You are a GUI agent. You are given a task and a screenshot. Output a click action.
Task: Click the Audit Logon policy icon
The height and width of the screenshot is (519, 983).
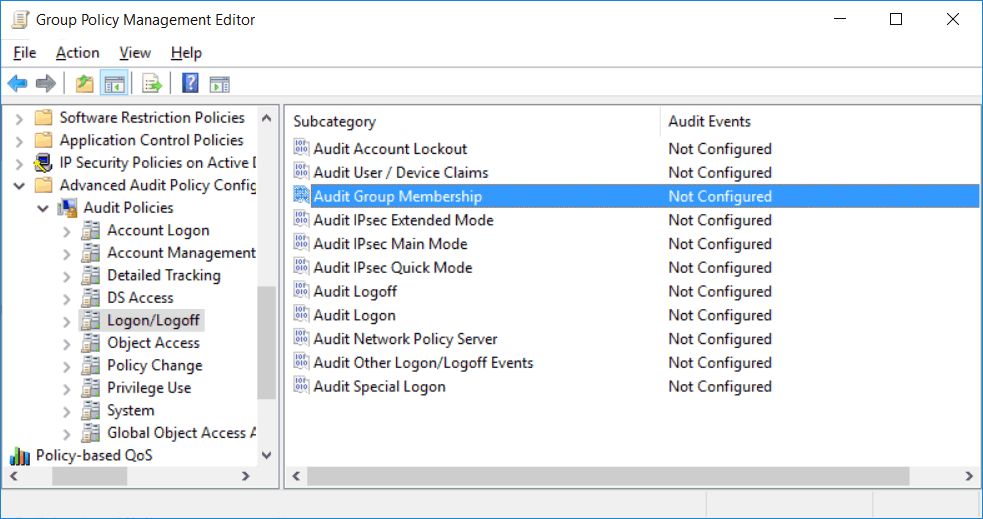[302, 315]
